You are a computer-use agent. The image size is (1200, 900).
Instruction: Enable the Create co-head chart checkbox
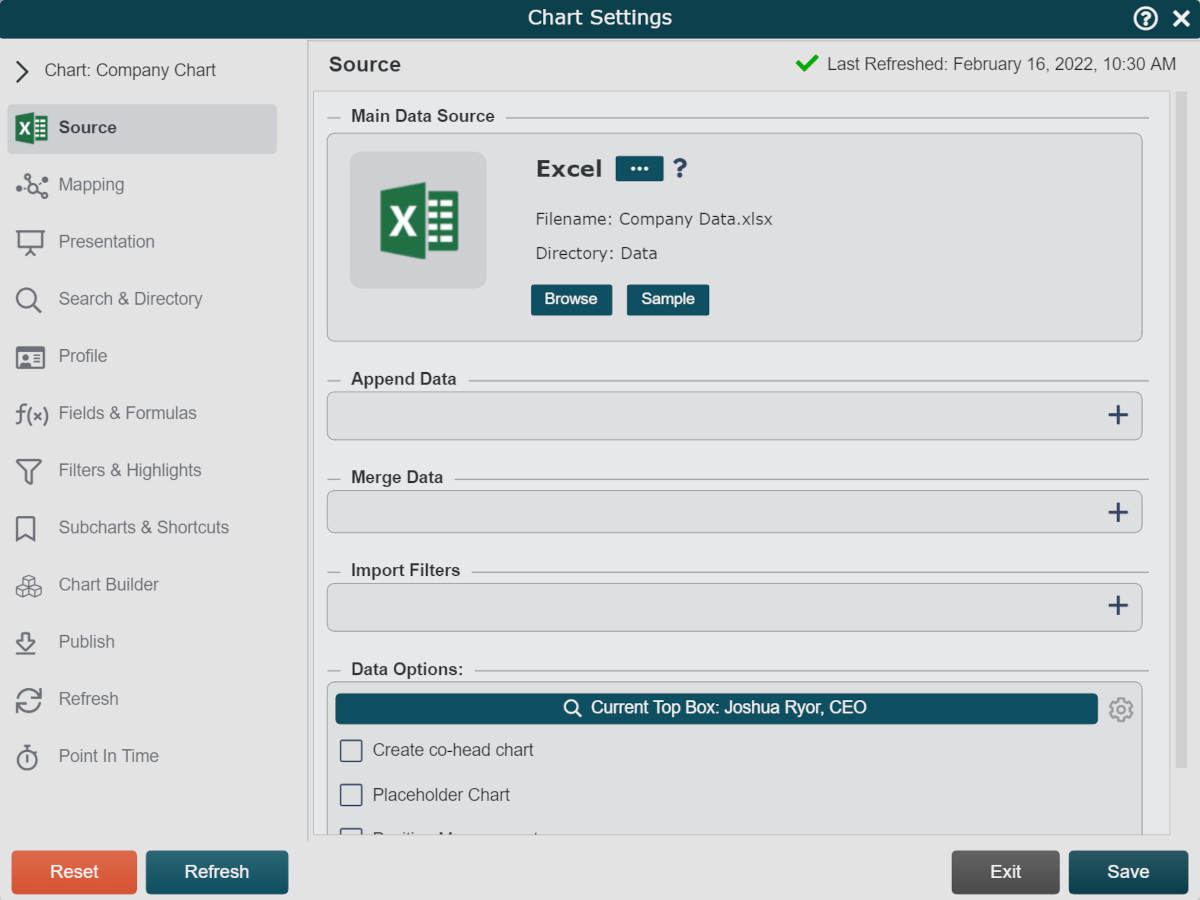pyautogui.click(x=351, y=750)
